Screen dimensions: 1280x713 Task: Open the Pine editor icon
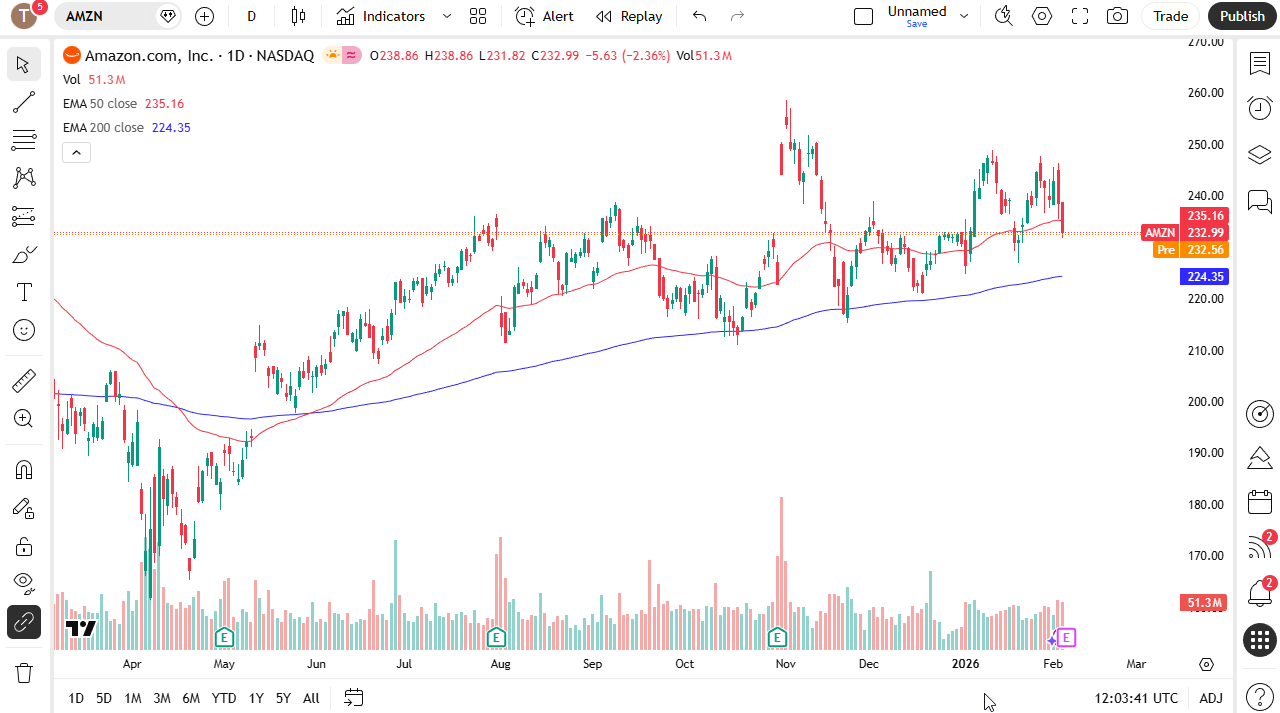tap(1259, 458)
